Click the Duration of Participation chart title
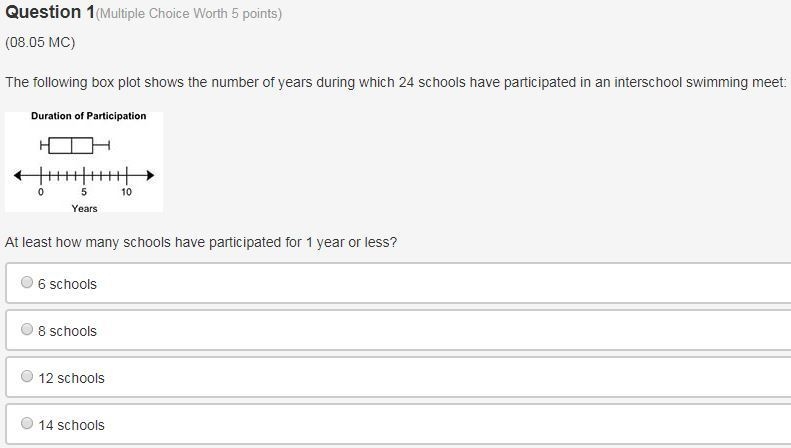Viewport: 791px width, 448px height. pyautogui.click(x=88, y=116)
